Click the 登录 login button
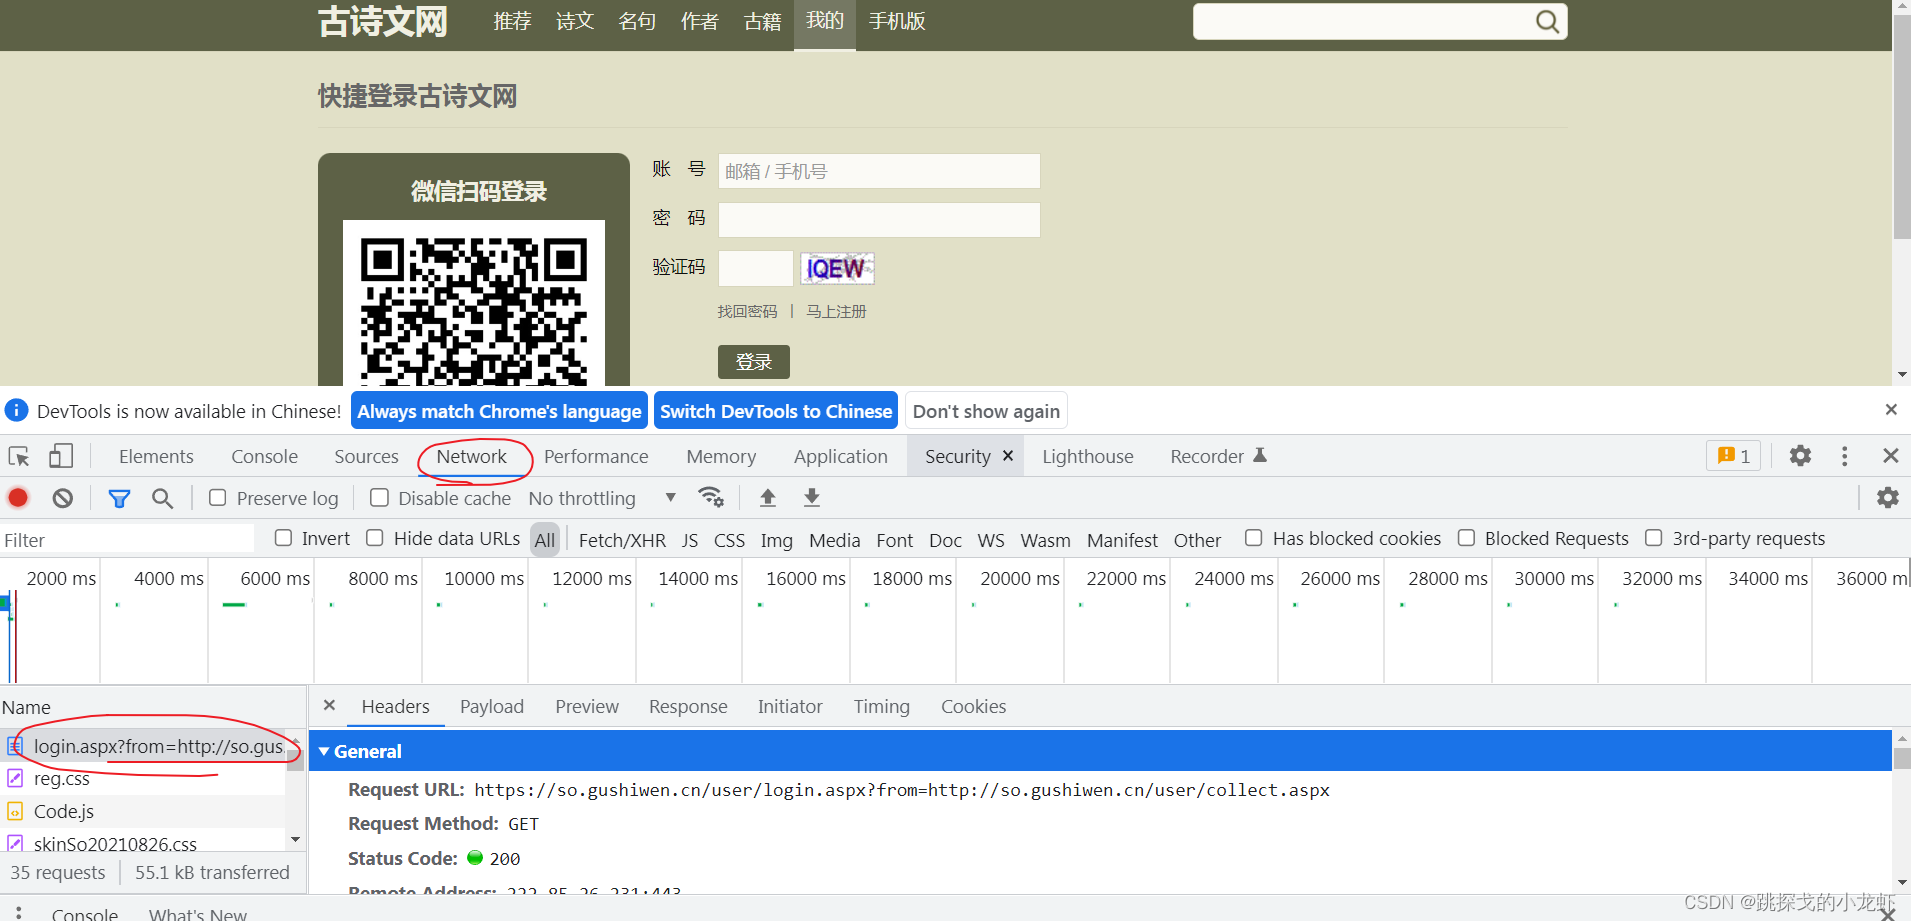The height and width of the screenshot is (921, 1911). click(x=754, y=362)
